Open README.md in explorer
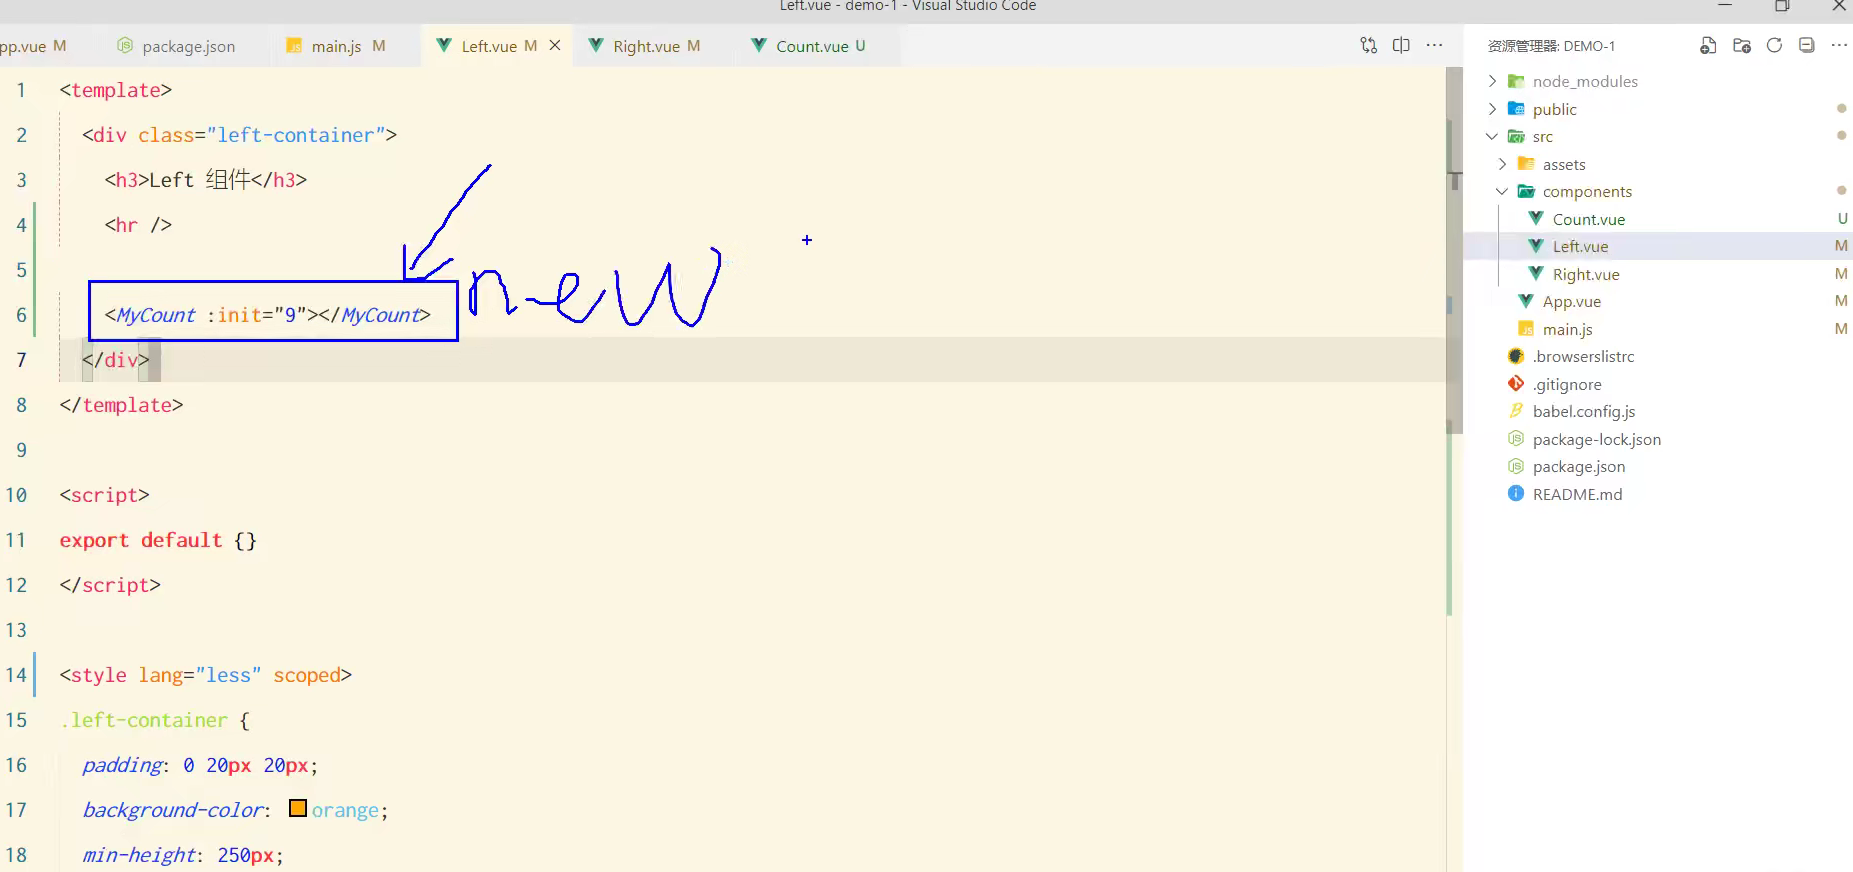The height and width of the screenshot is (872, 1853). pos(1577,494)
